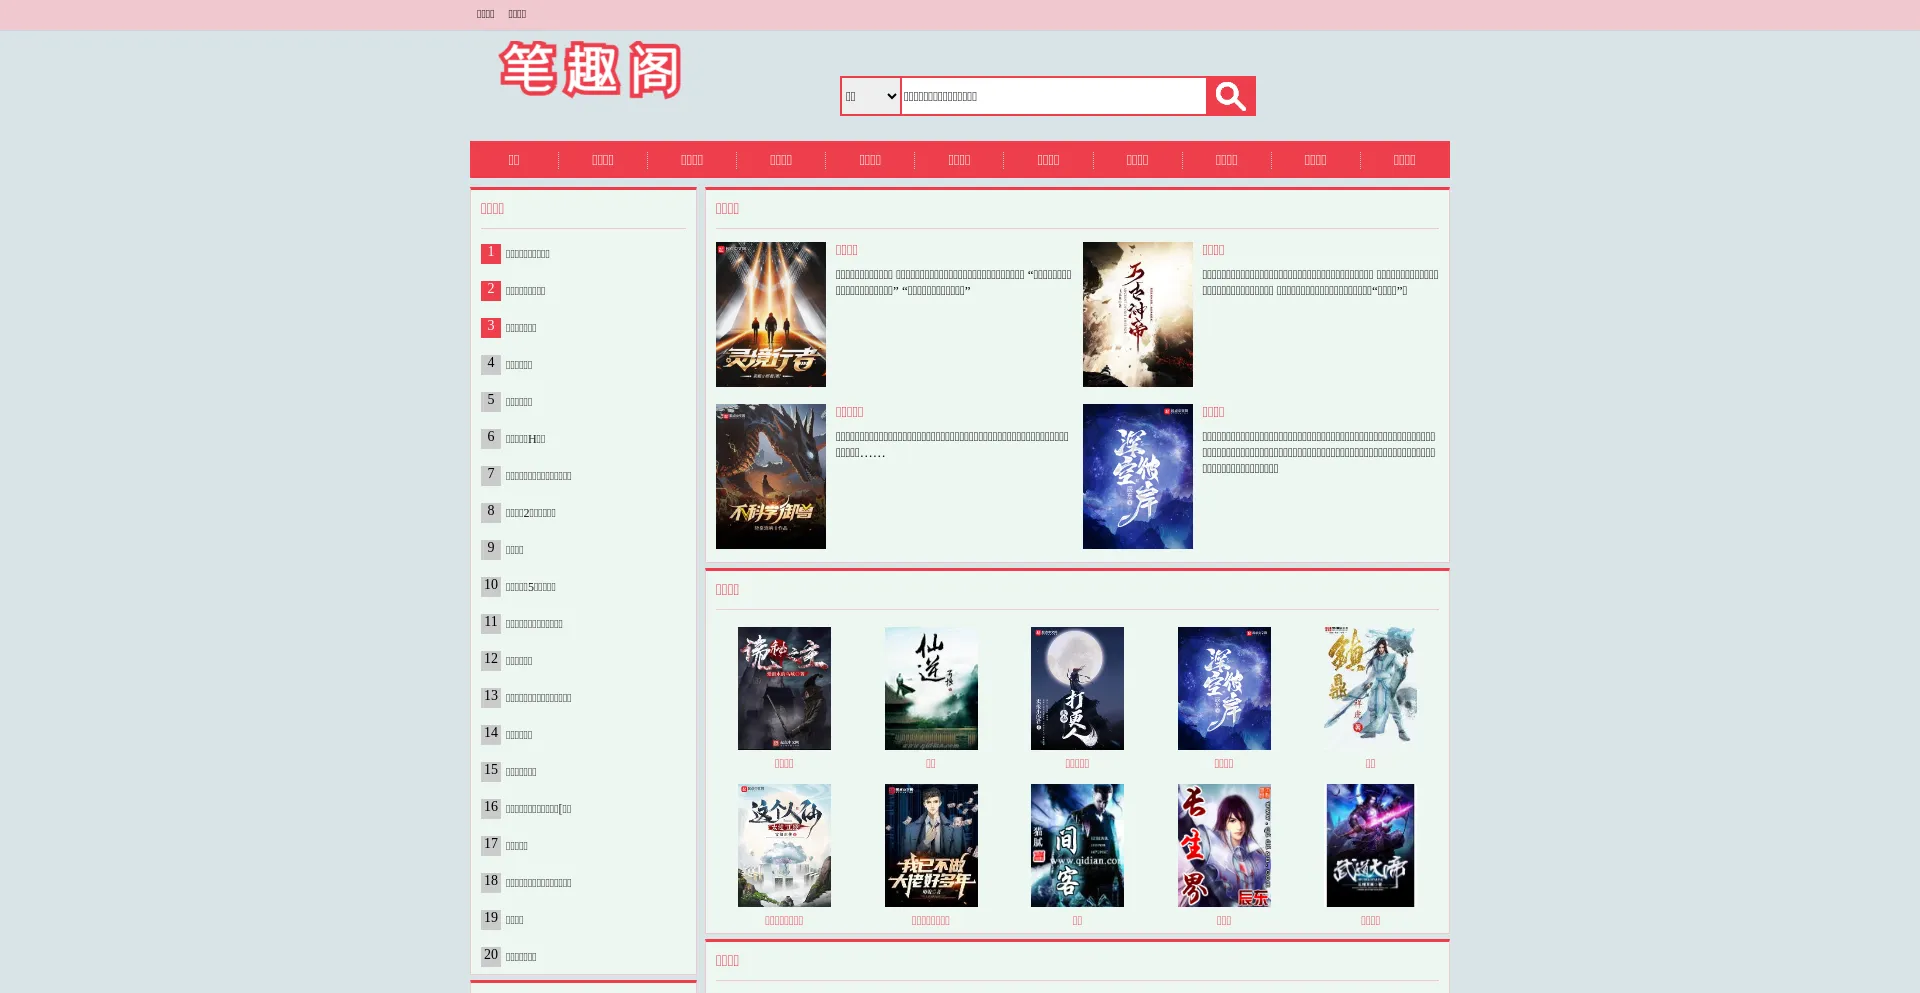Open the sidebar ranking entry numbered 20

coord(521,957)
